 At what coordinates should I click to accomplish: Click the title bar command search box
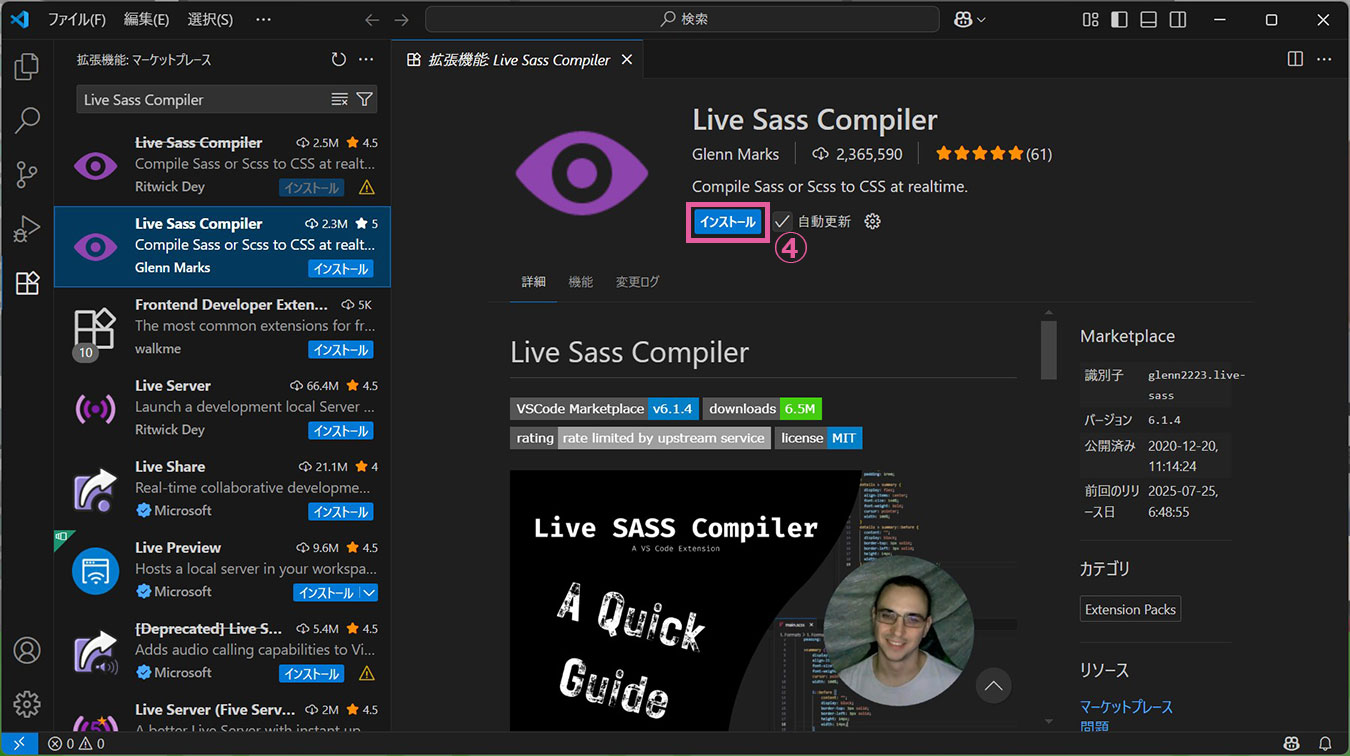[x=682, y=20]
